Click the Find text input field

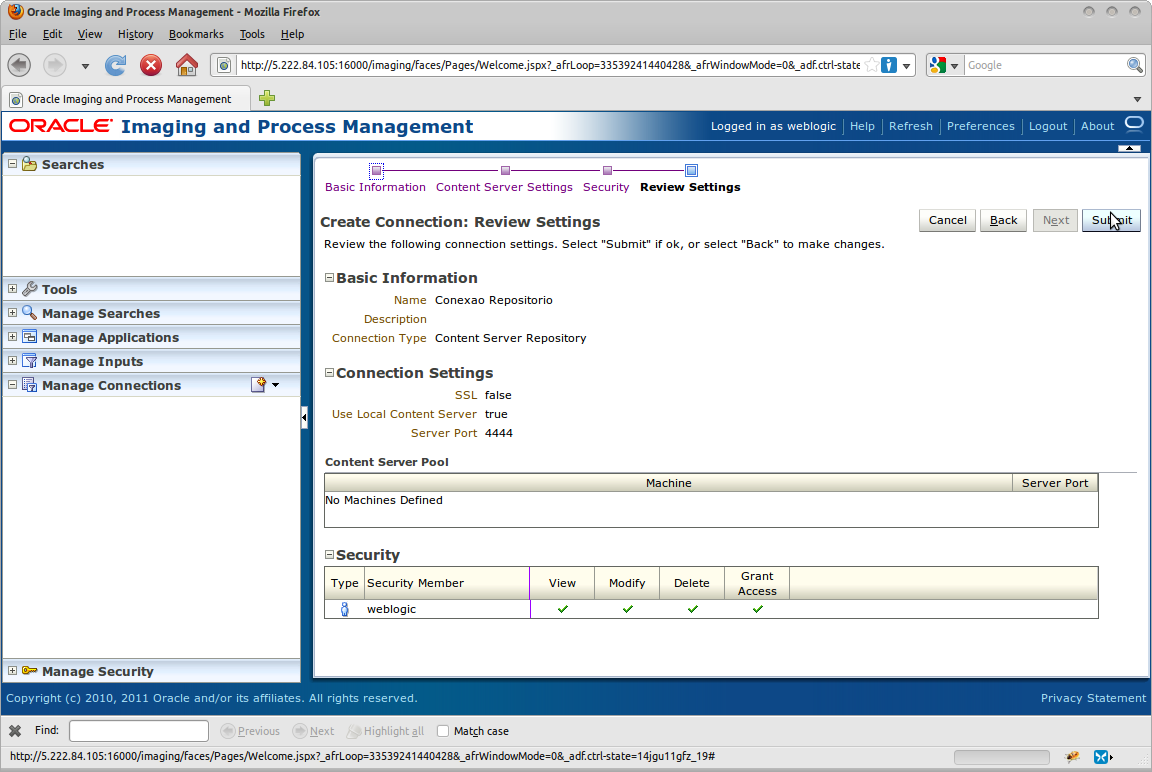coord(139,731)
